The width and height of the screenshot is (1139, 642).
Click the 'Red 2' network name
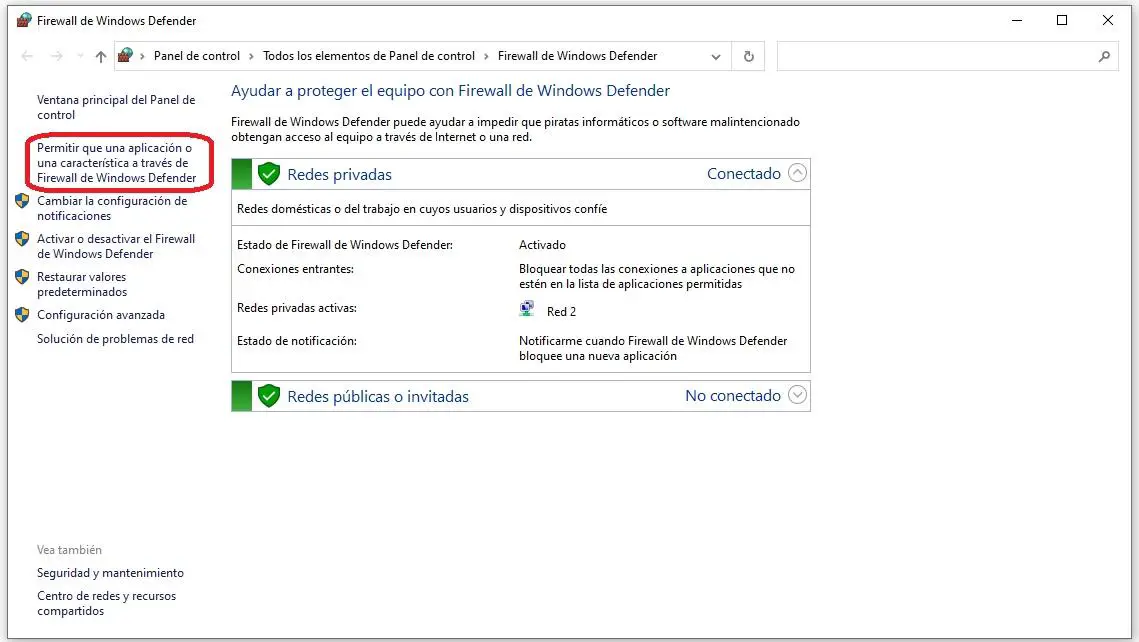[x=562, y=312]
